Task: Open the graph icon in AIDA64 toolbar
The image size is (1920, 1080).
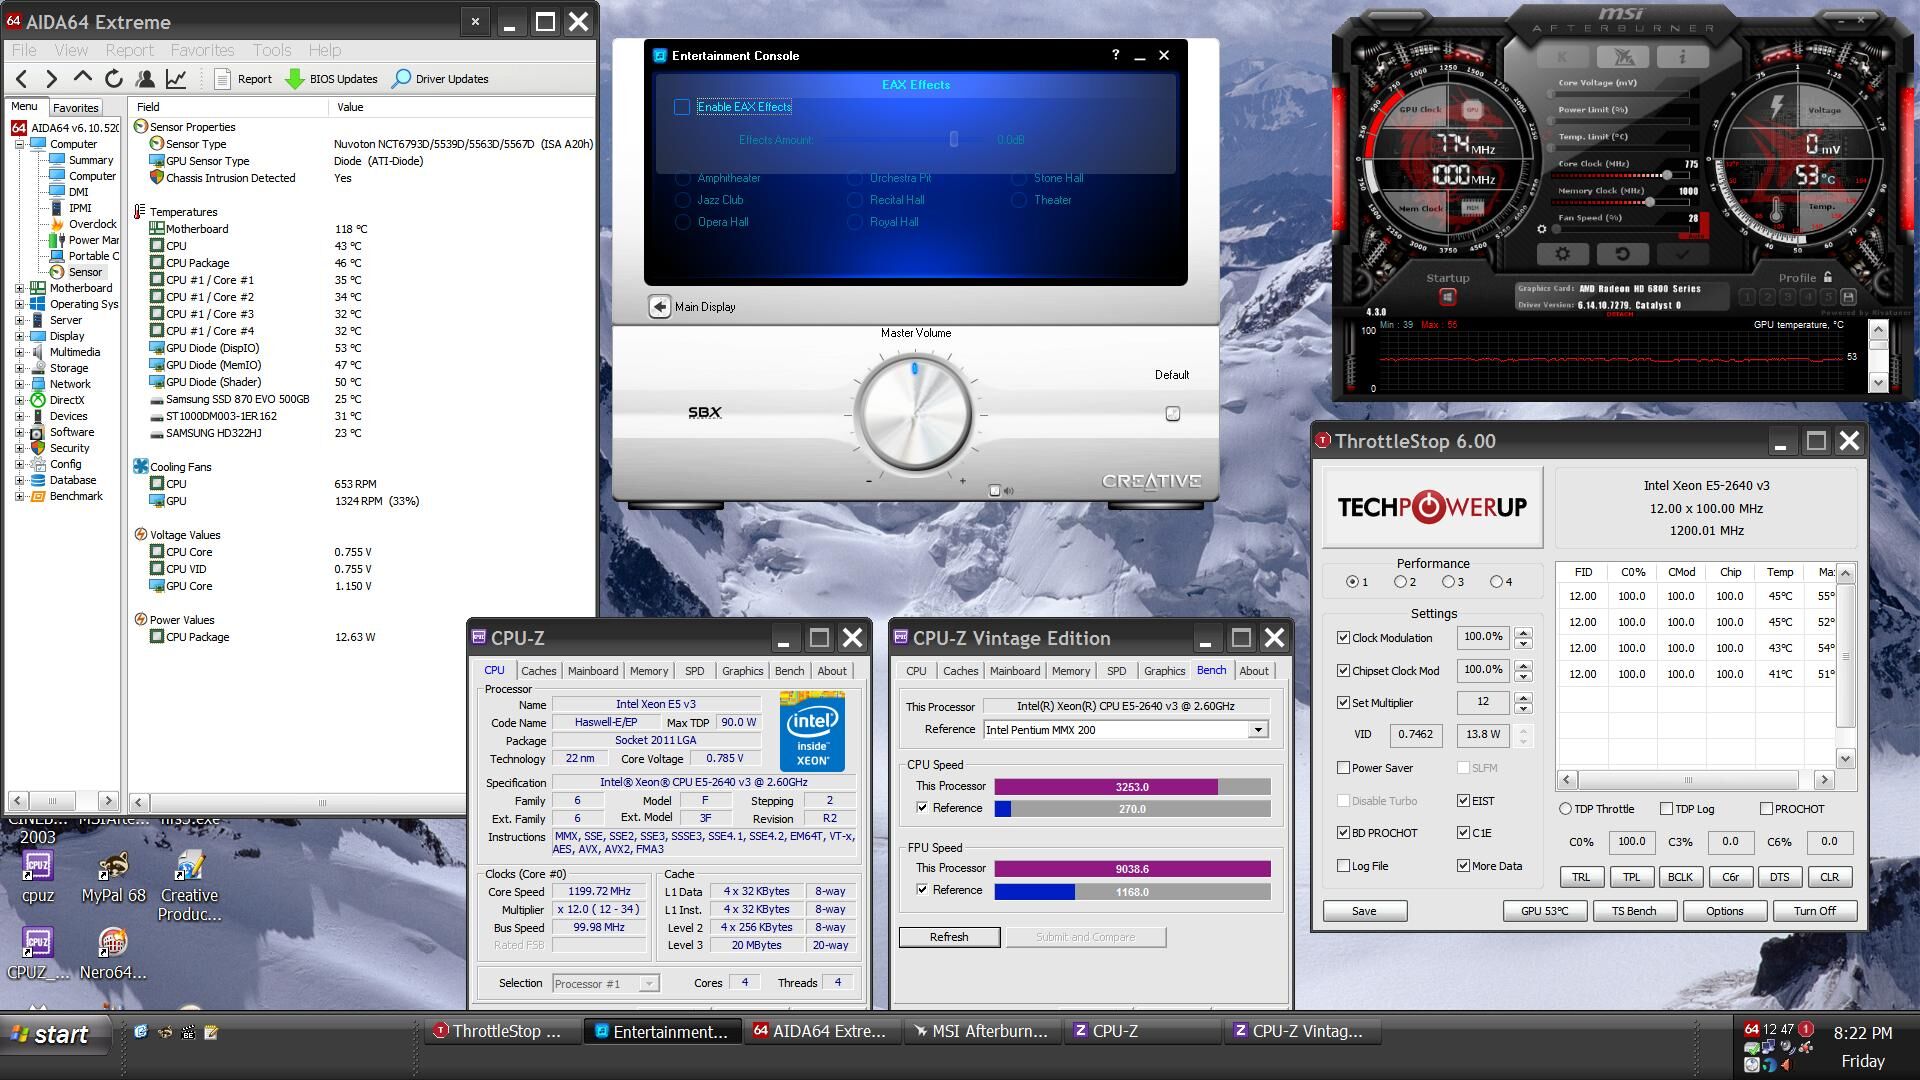Action: 176,79
